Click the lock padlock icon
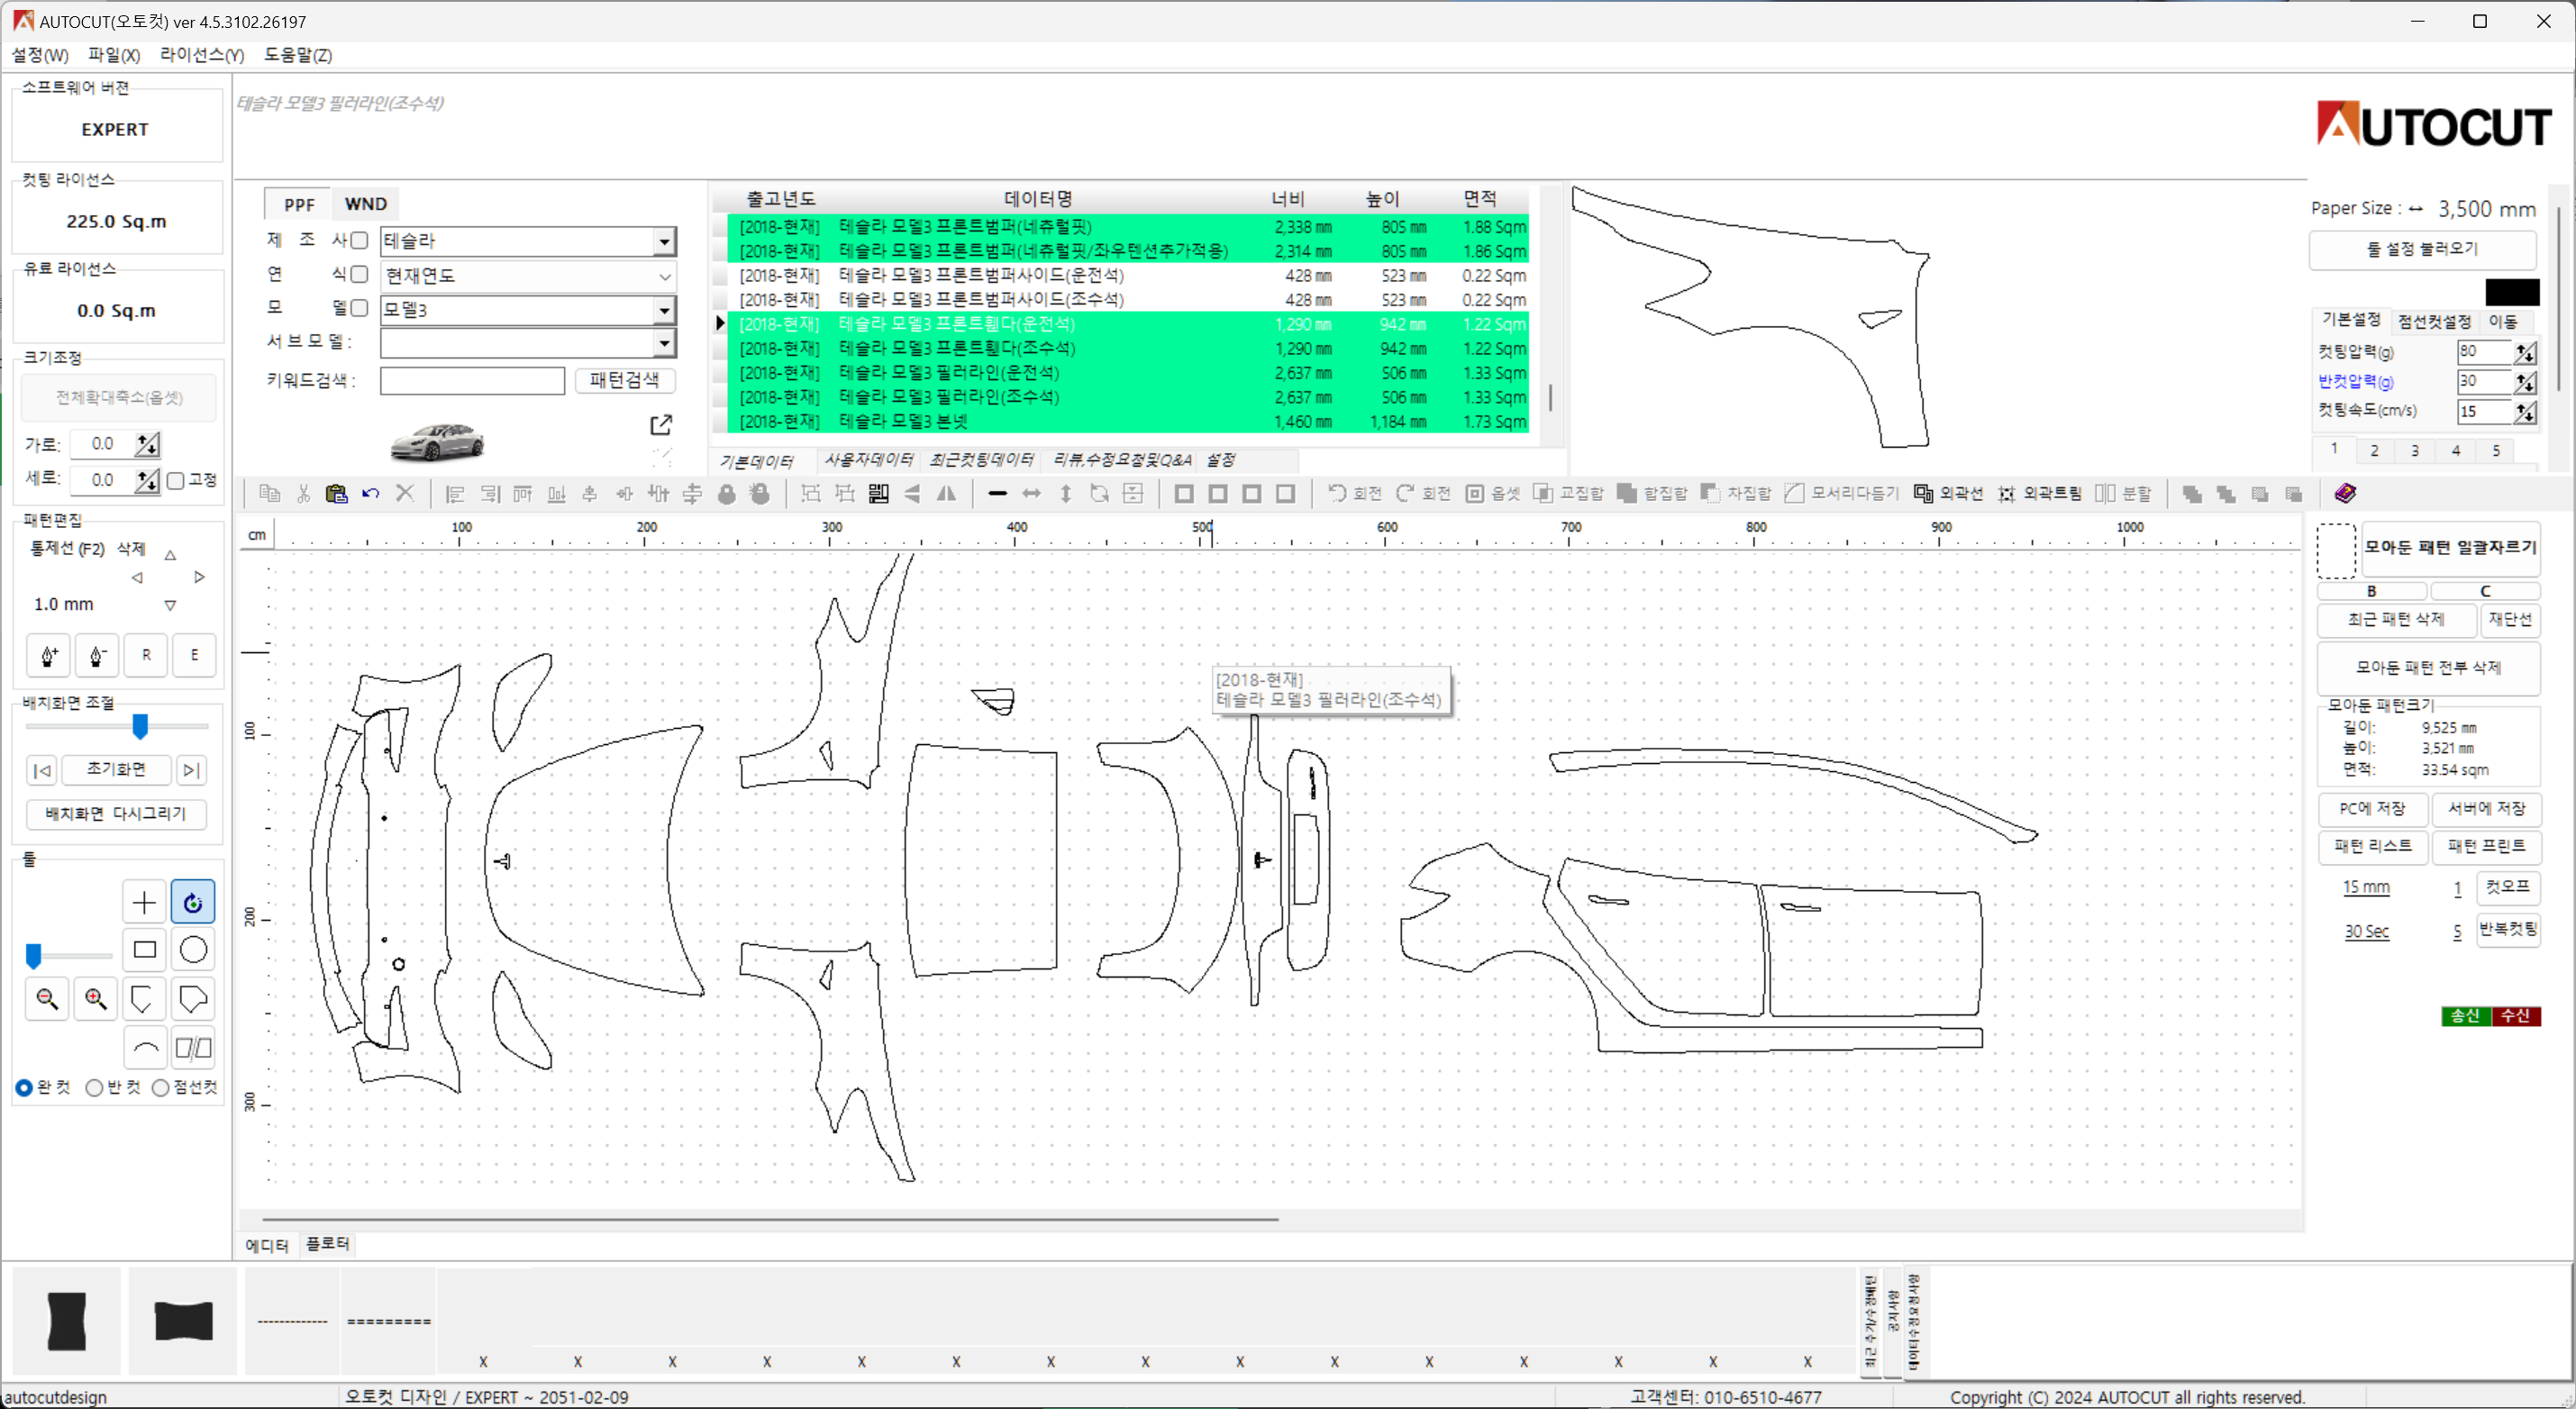Viewport: 2576px width, 1409px height. [727, 493]
